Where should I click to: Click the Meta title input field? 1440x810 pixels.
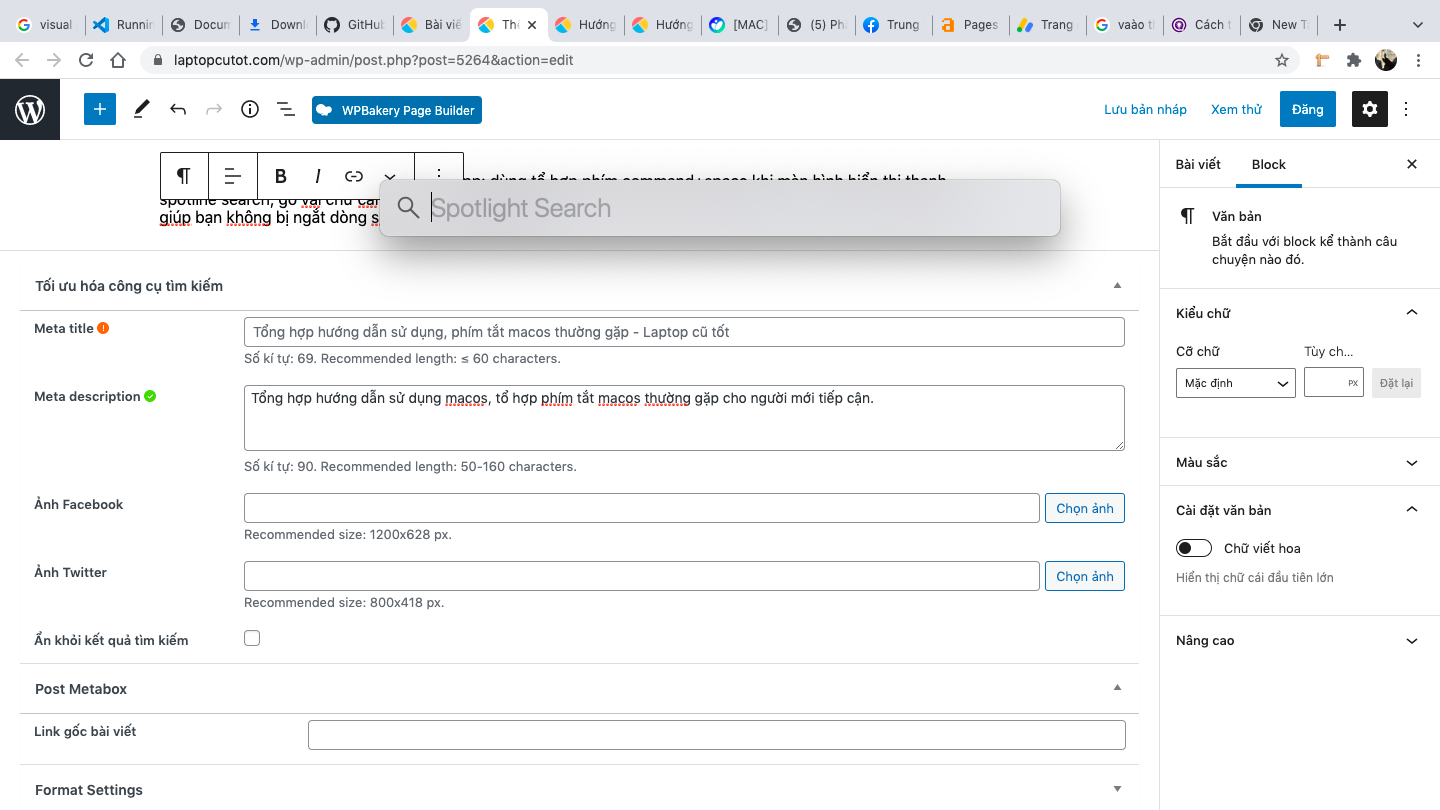click(684, 332)
